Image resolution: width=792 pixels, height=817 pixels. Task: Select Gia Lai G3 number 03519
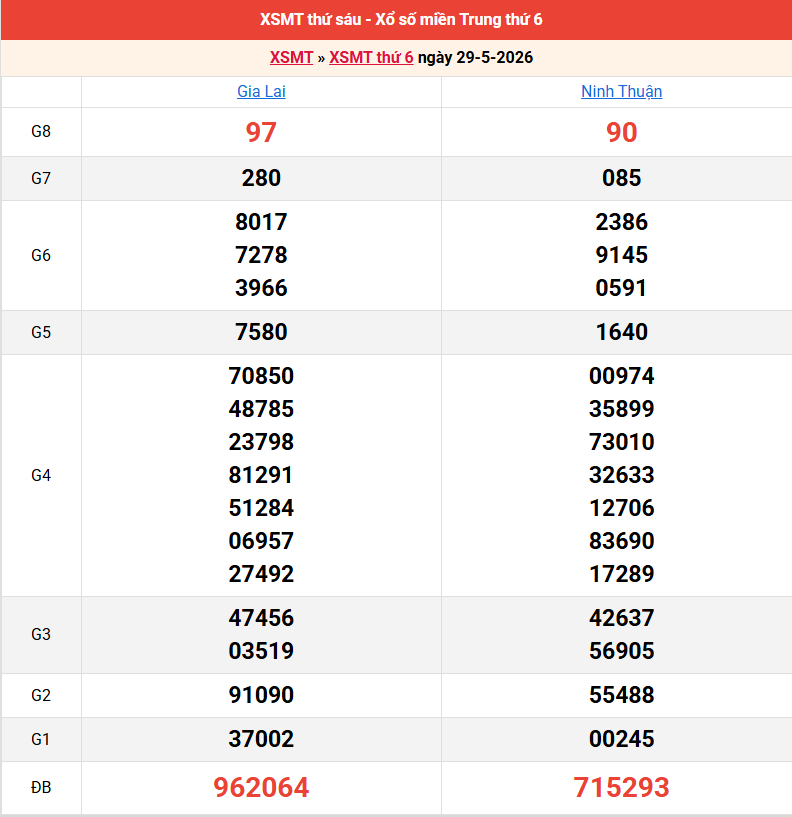261,651
